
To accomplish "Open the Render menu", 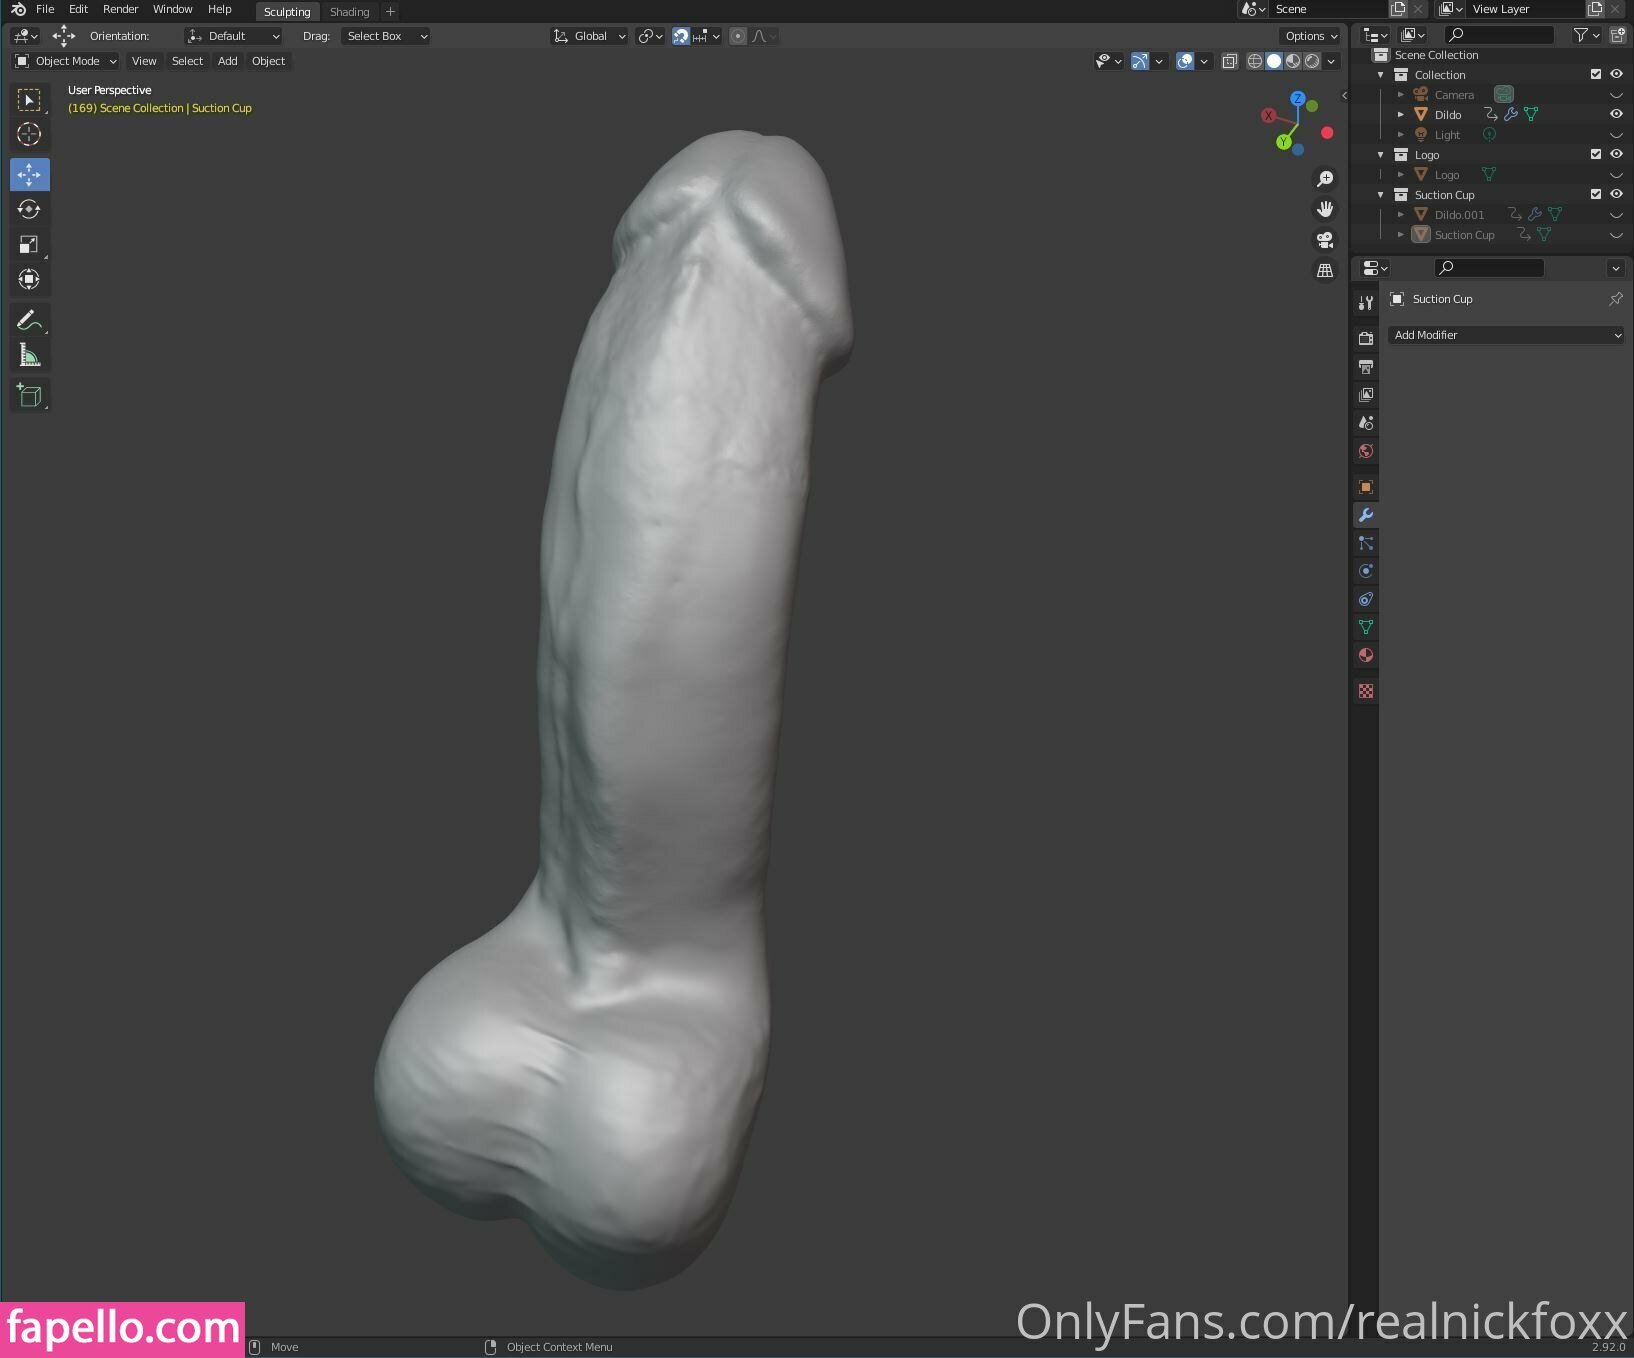I will 121,9.
